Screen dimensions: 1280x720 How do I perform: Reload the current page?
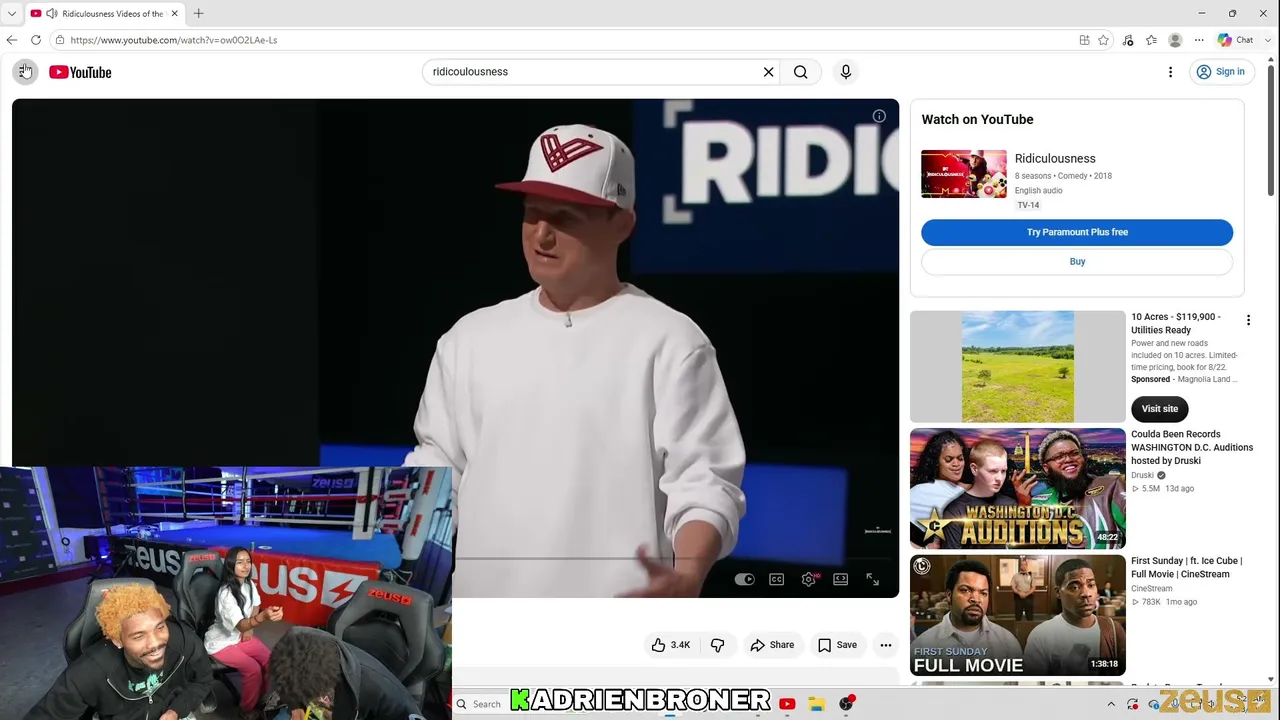coord(36,40)
